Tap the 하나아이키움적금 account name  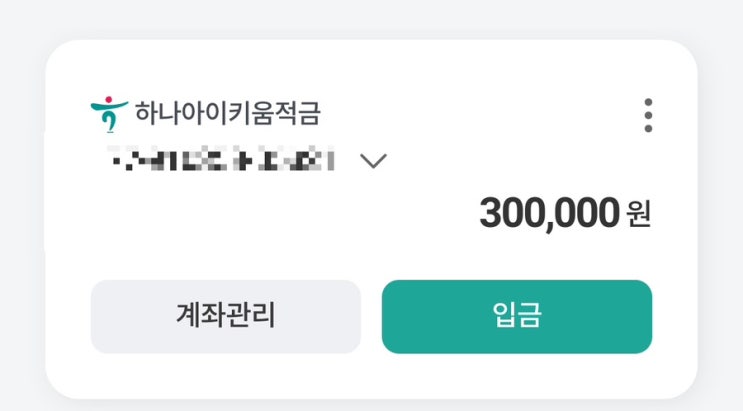[x=227, y=113]
